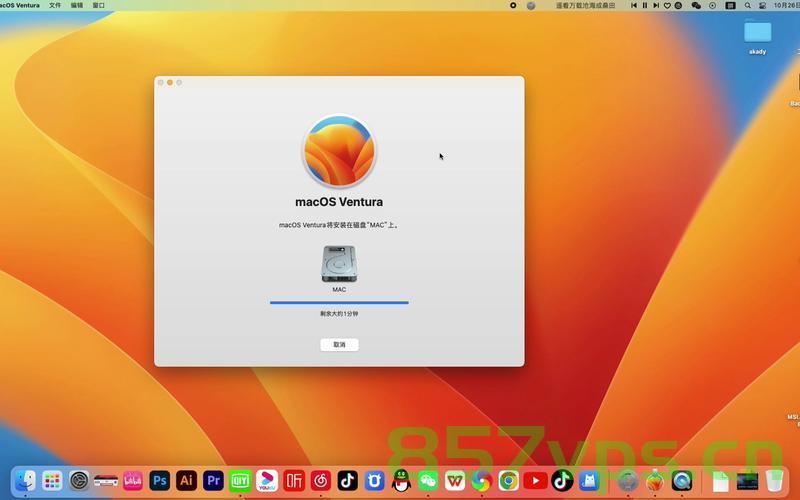Launch Premiere Pro from the dock
Viewport: 800px width, 500px height.
coord(213,481)
